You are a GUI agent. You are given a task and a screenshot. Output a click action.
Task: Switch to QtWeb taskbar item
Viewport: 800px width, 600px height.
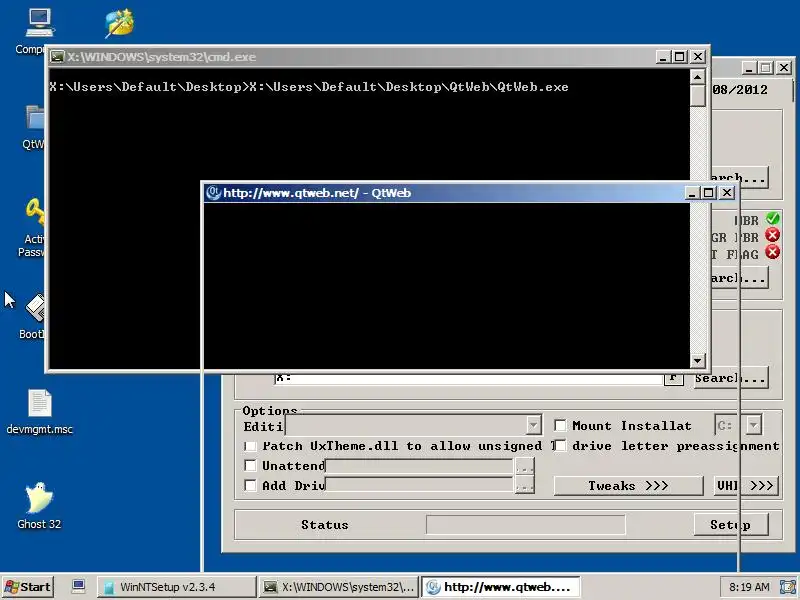(x=501, y=587)
